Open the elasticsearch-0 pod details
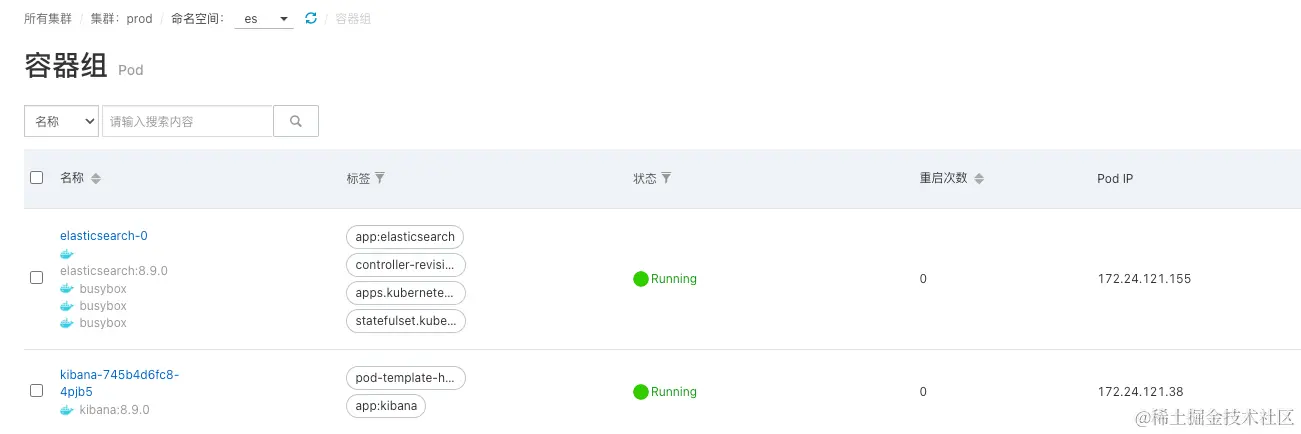 [x=104, y=236]
